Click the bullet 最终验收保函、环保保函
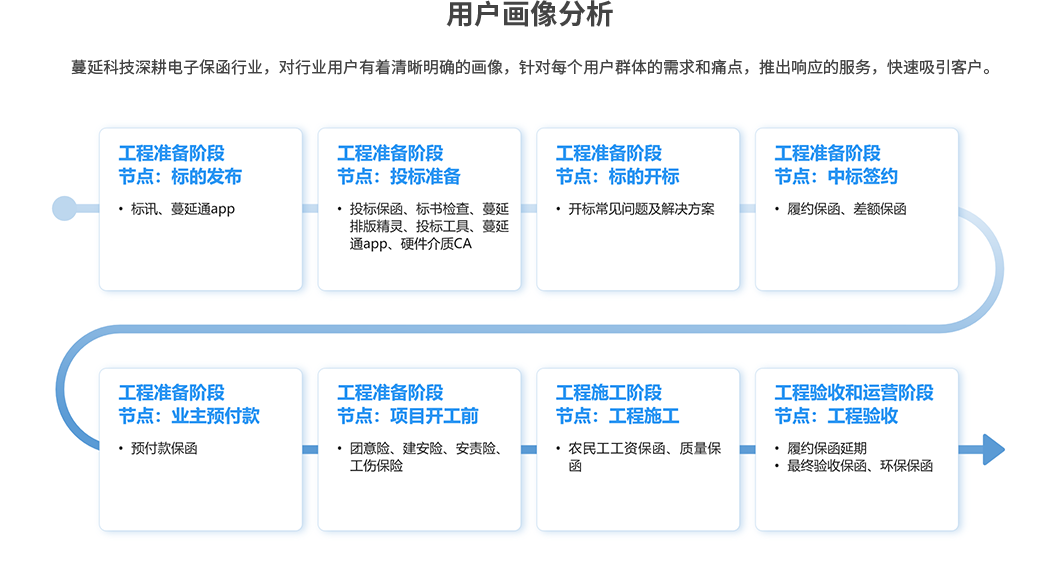Image resolution: width=1054 pixels, height=561 pixels. (x=860, y=466)
